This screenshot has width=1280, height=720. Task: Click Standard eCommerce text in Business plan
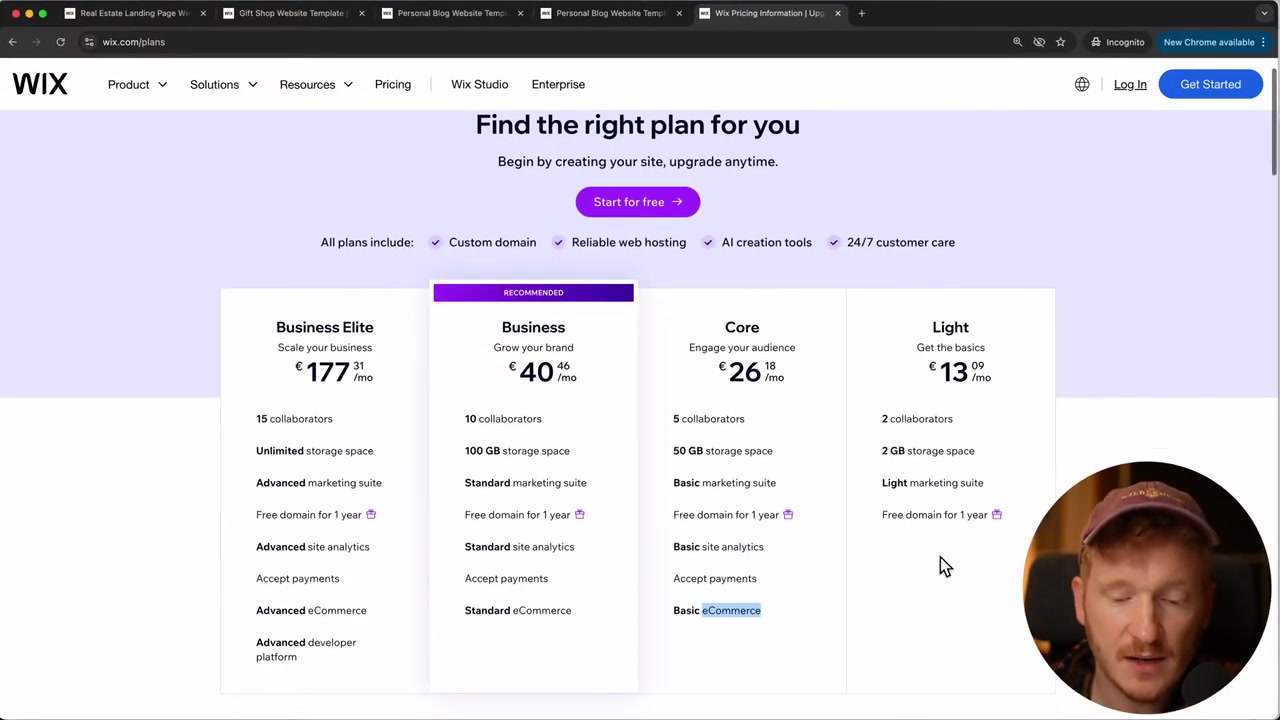518,610
